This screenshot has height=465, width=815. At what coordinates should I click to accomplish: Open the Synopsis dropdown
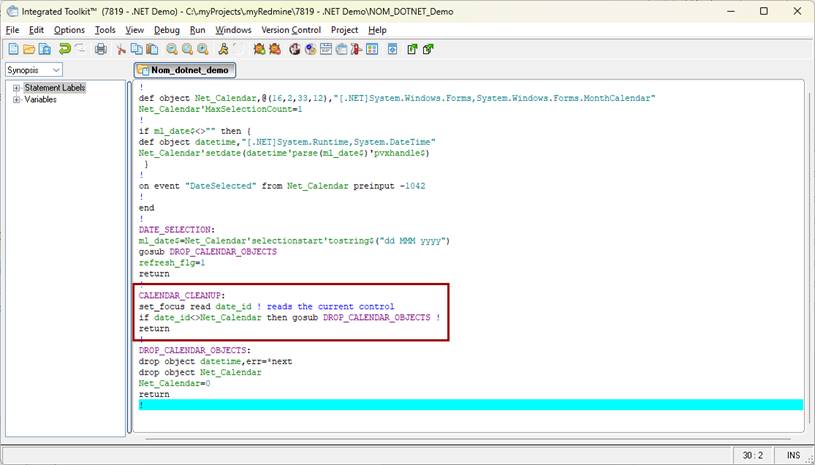pyautogui.click(x=34, y=70)
